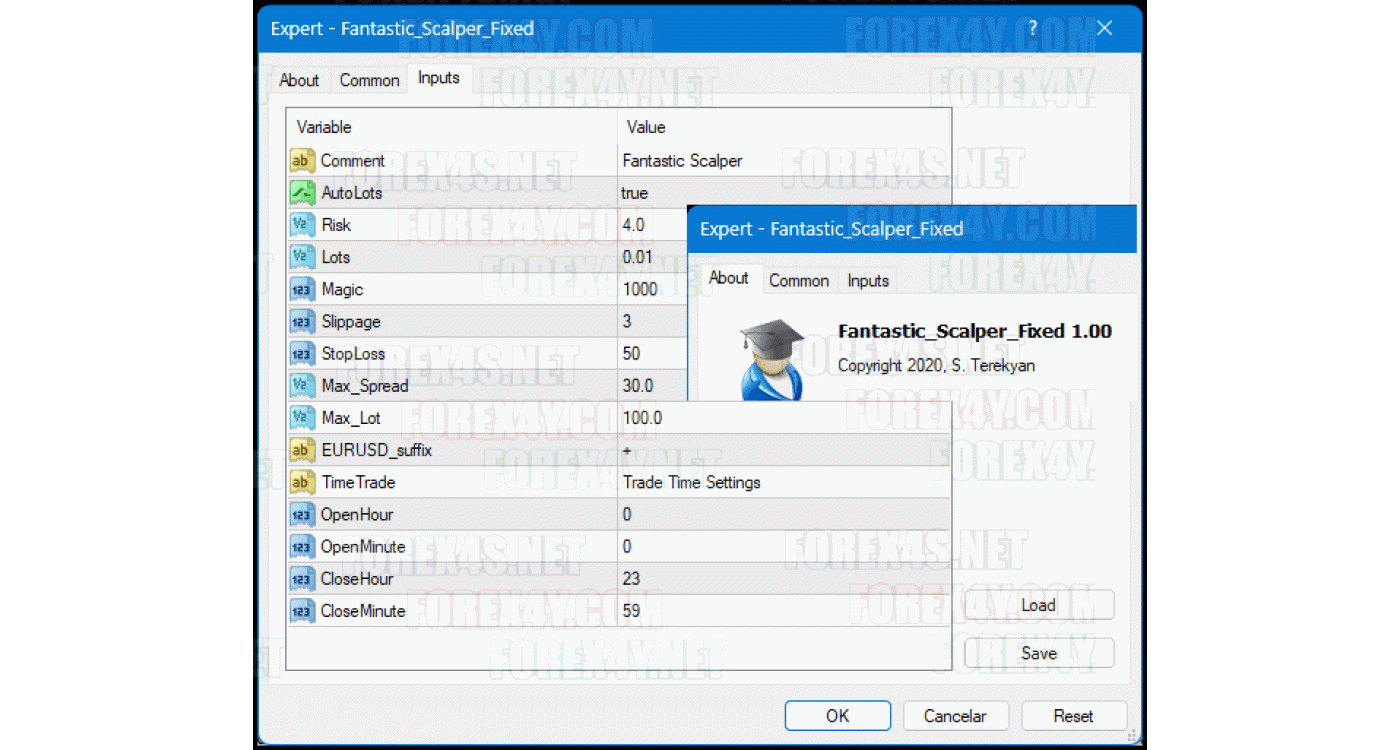1400x750 pixels.
Task: Switch to the About tab in main dialog
Action: (x=299, y=80)
